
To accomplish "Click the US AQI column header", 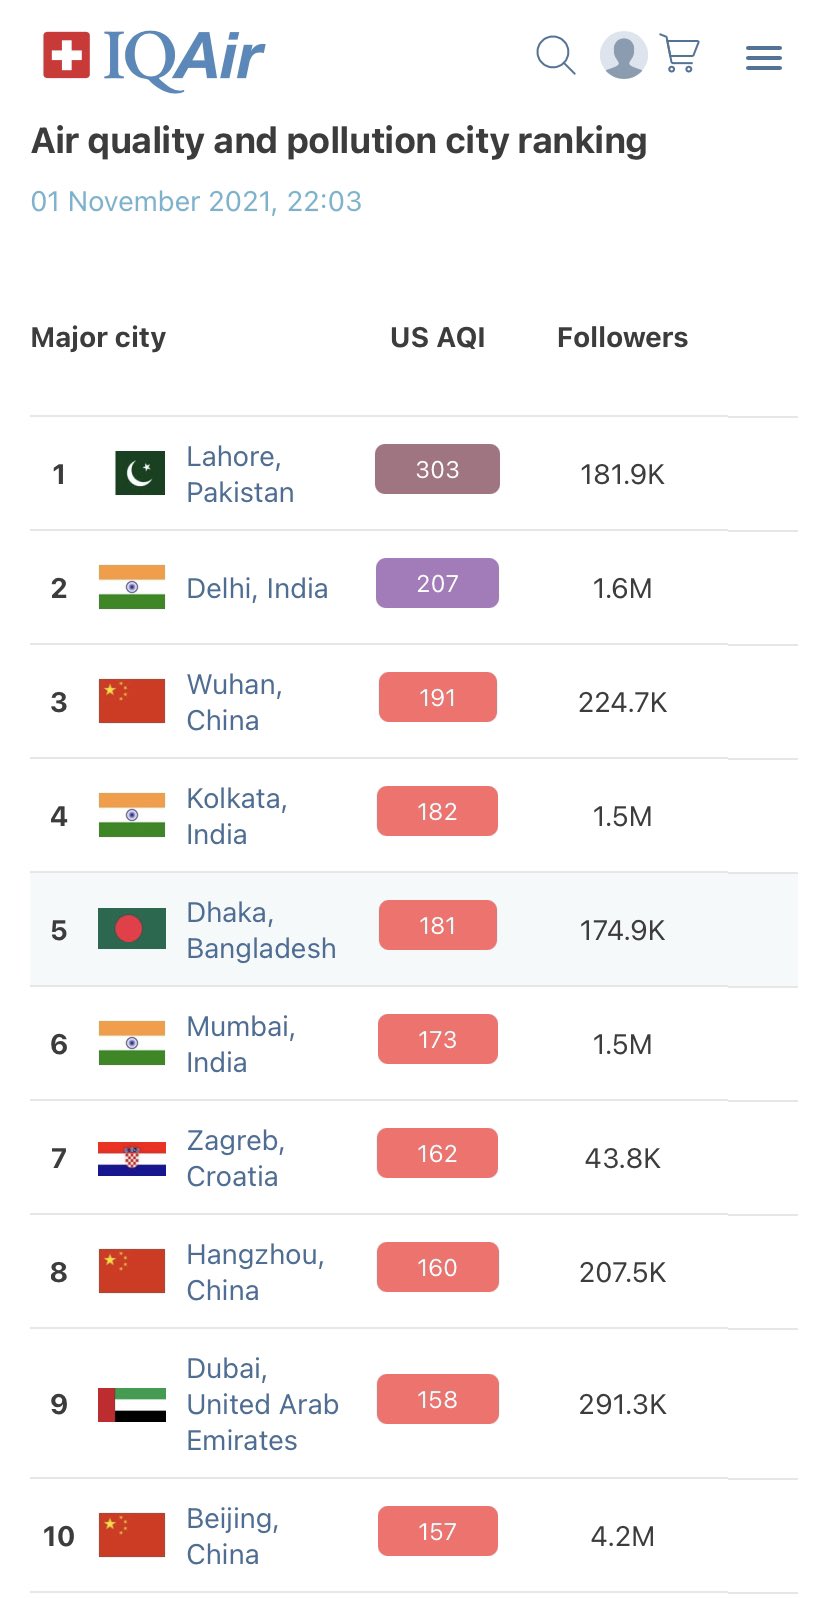I will pos(438,337).
